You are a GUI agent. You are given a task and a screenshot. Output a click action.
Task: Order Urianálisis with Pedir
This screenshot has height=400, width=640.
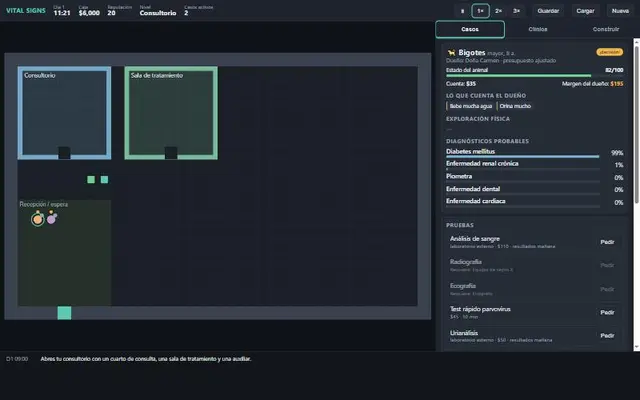coord(607,336)
